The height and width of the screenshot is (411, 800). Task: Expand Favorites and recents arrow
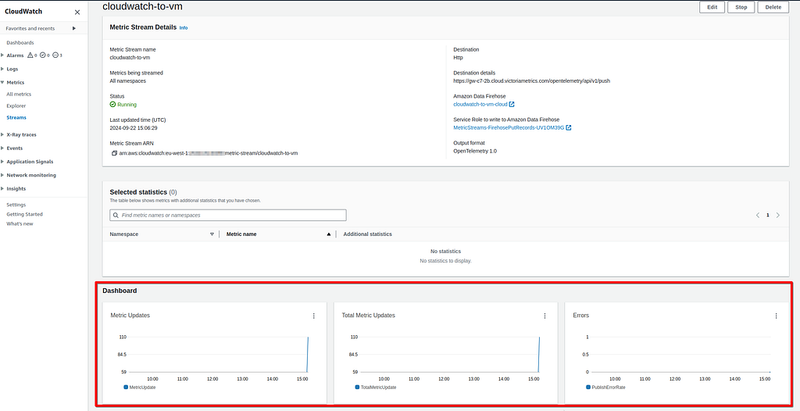(x=74, y=29)
